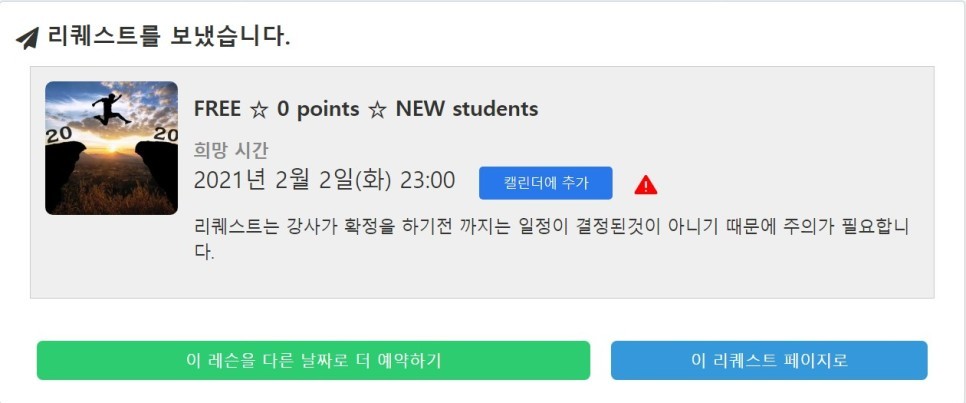Click the red warning triangle icon
The height and width of the screenshot is (403, 966).
point(646,184)
